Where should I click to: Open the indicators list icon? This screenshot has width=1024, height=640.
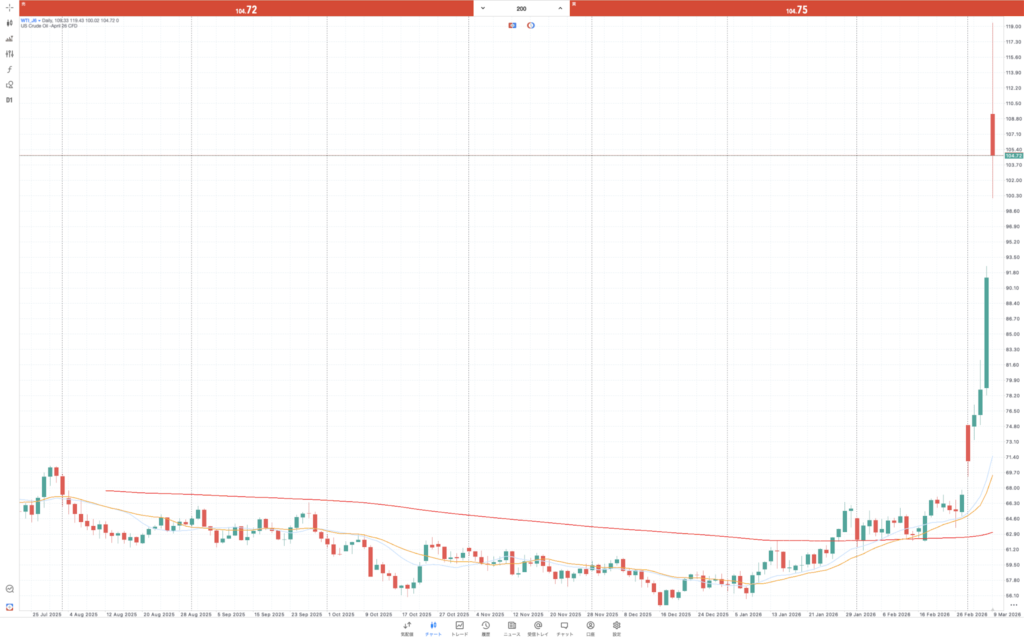(x=9, y=38)
